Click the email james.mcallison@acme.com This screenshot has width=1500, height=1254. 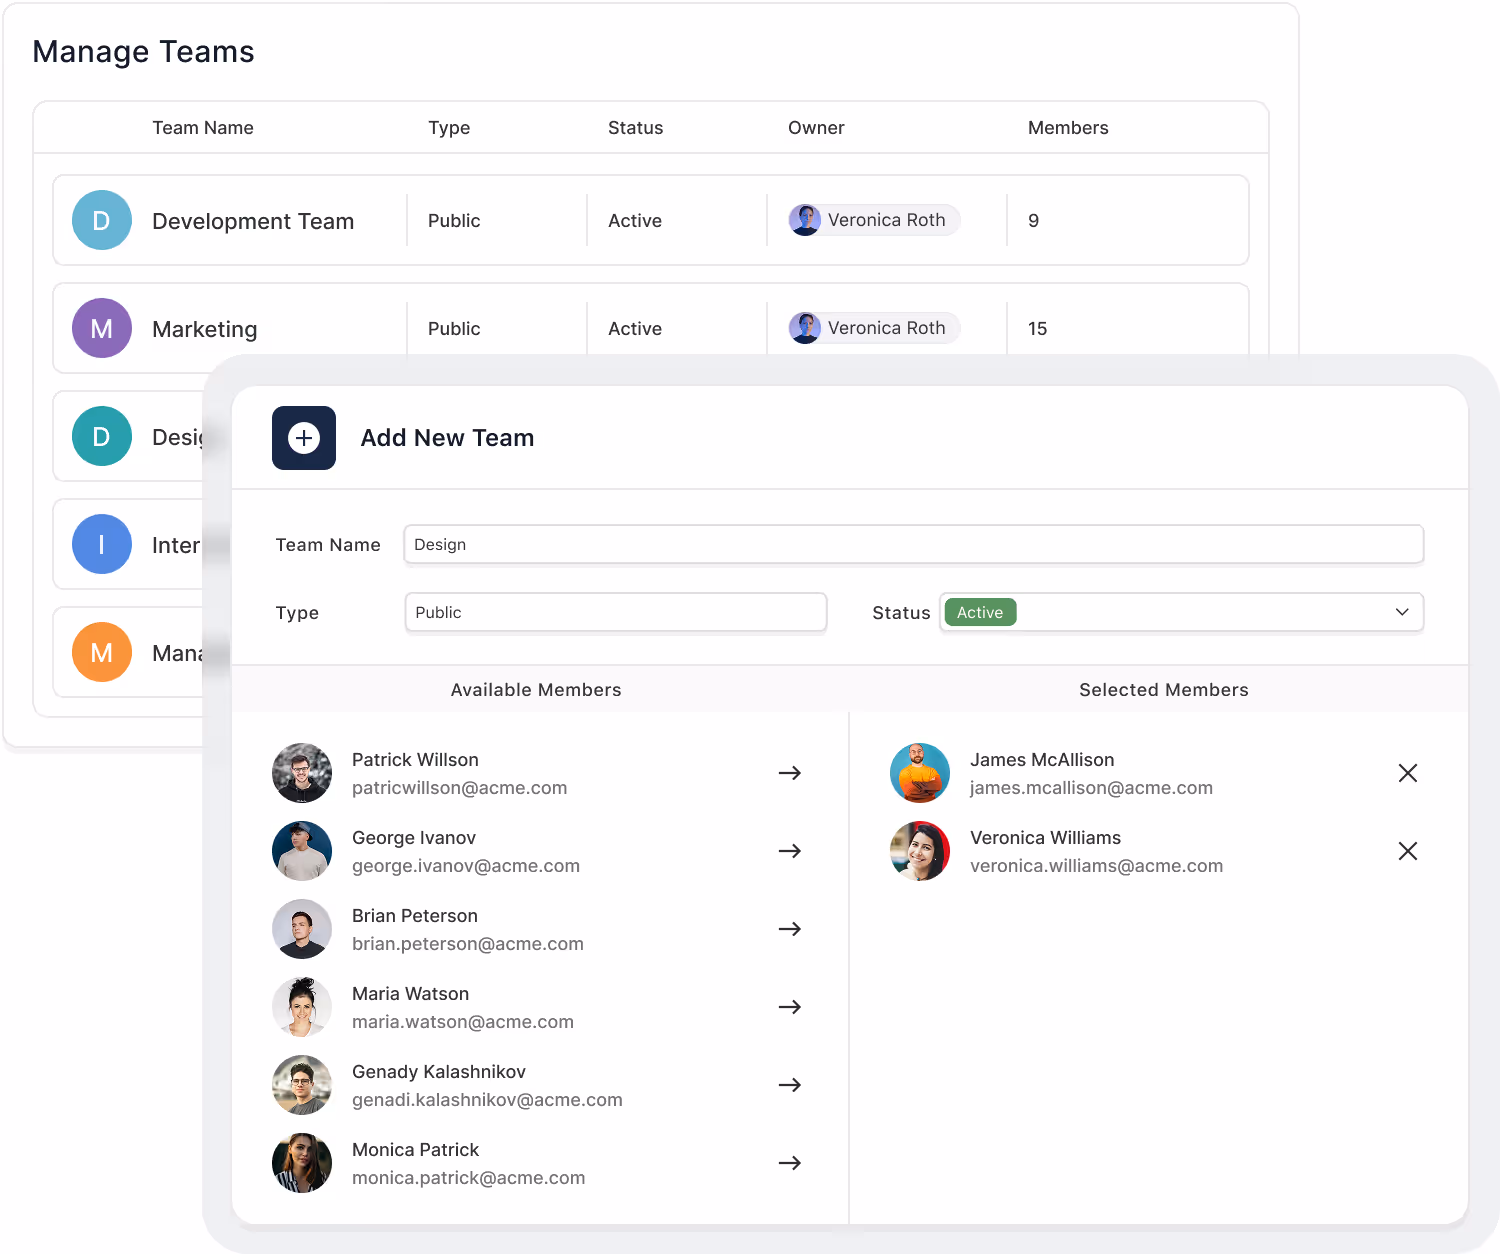click(1091, 788)
